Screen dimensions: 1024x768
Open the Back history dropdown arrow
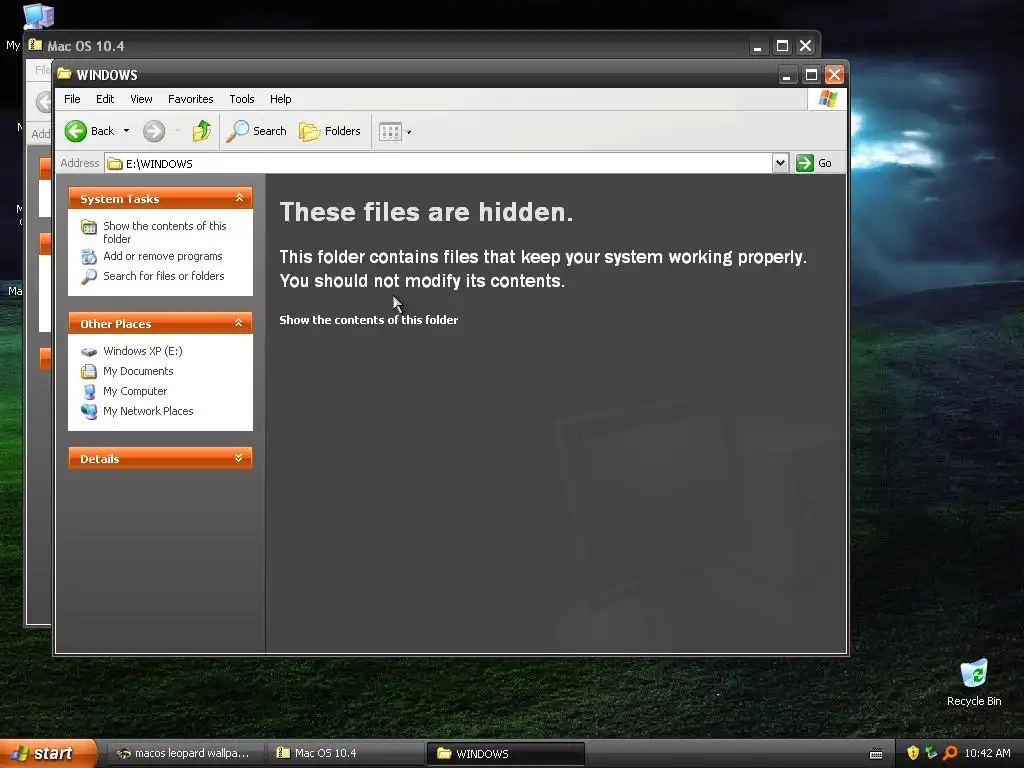(x=127, y=131)
